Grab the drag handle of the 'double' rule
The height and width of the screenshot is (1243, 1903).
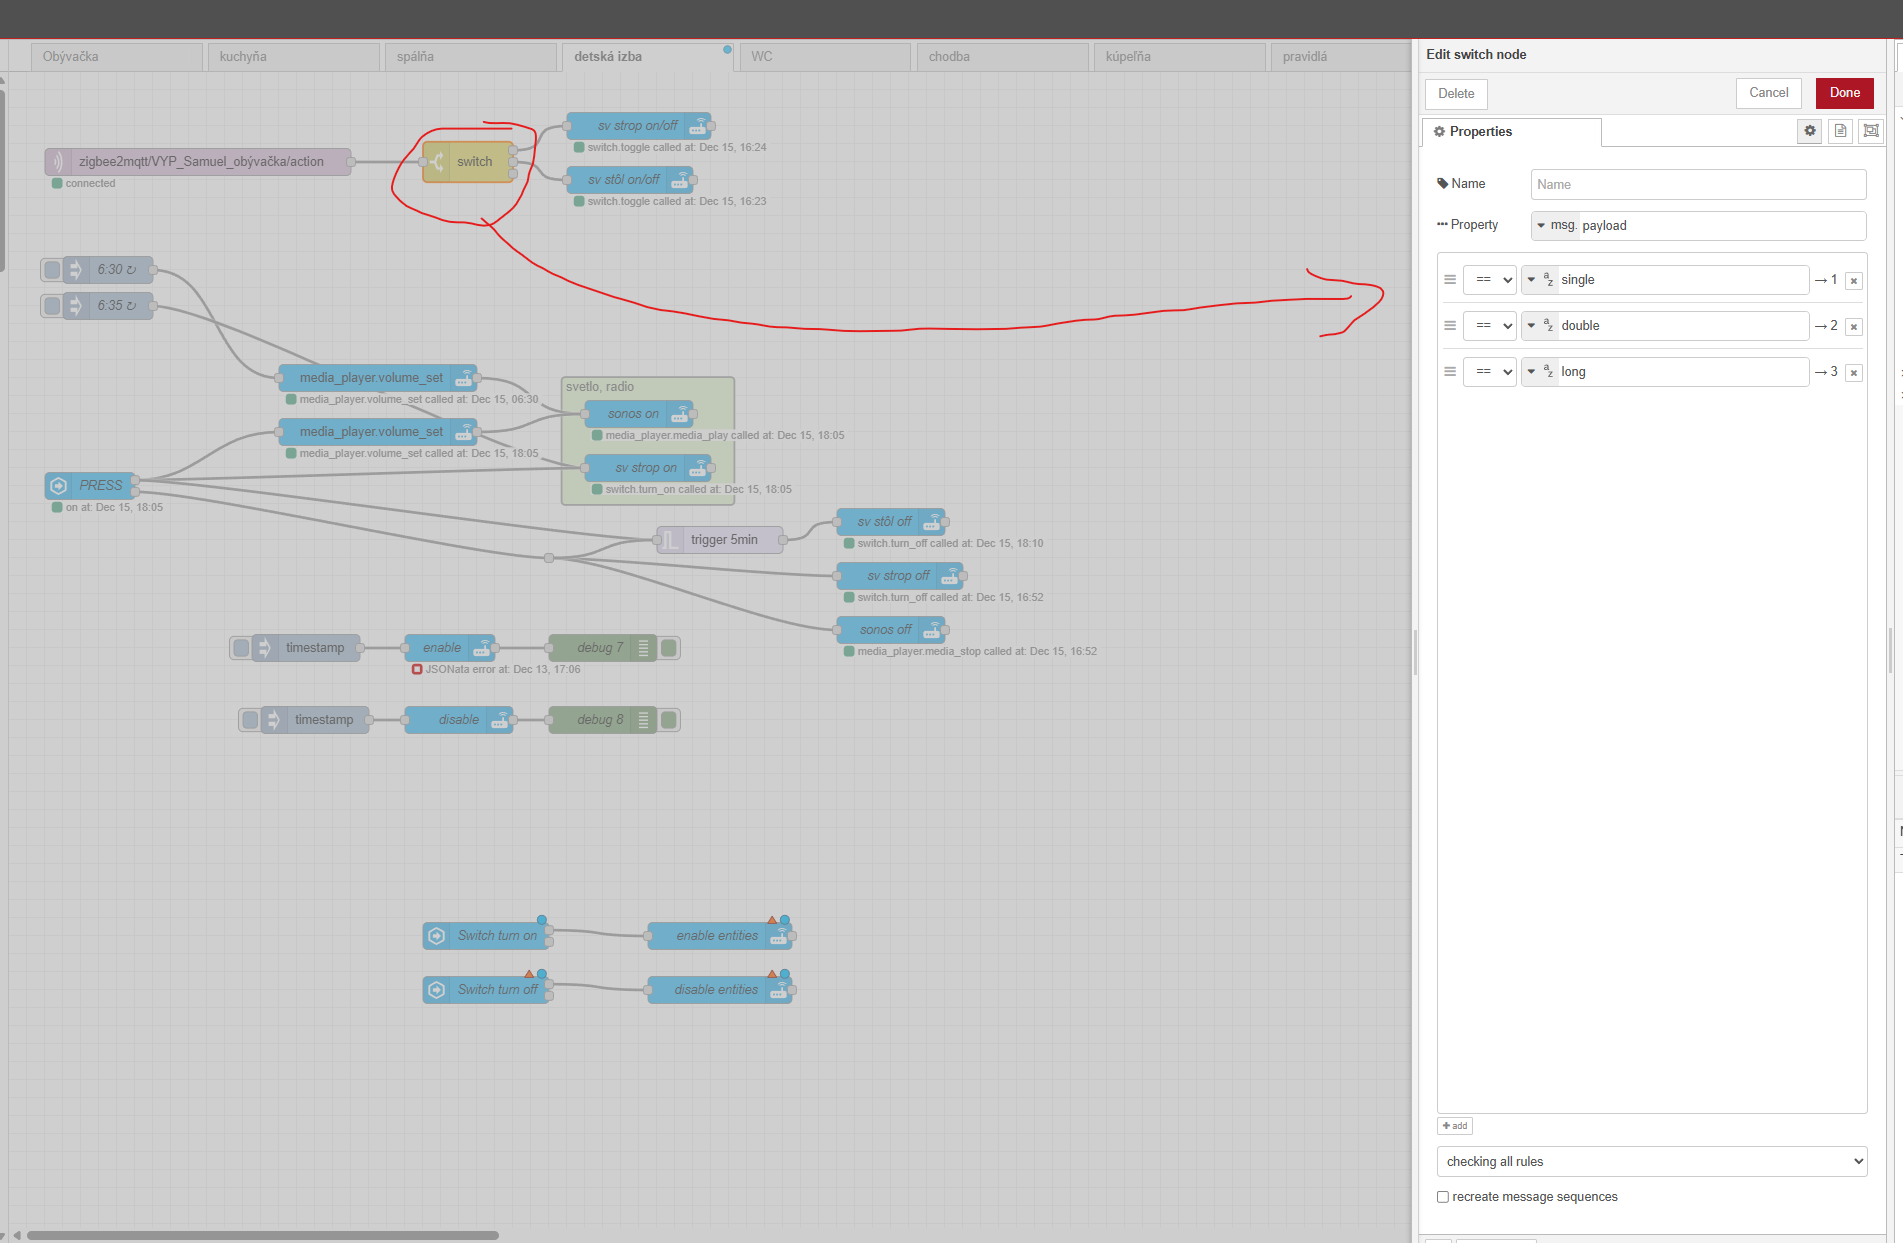click(x=1449, y=326)
